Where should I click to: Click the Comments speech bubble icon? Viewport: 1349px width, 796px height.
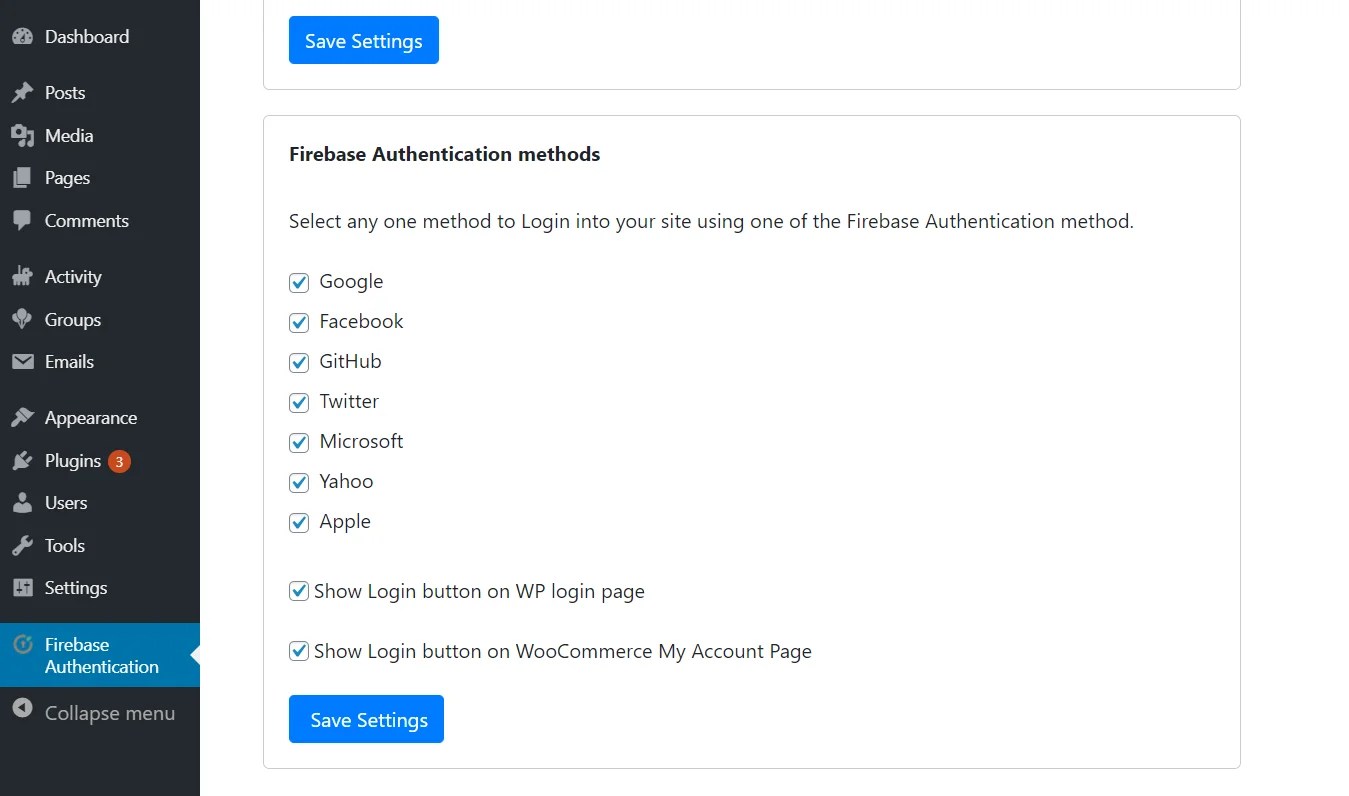point(22,221)
